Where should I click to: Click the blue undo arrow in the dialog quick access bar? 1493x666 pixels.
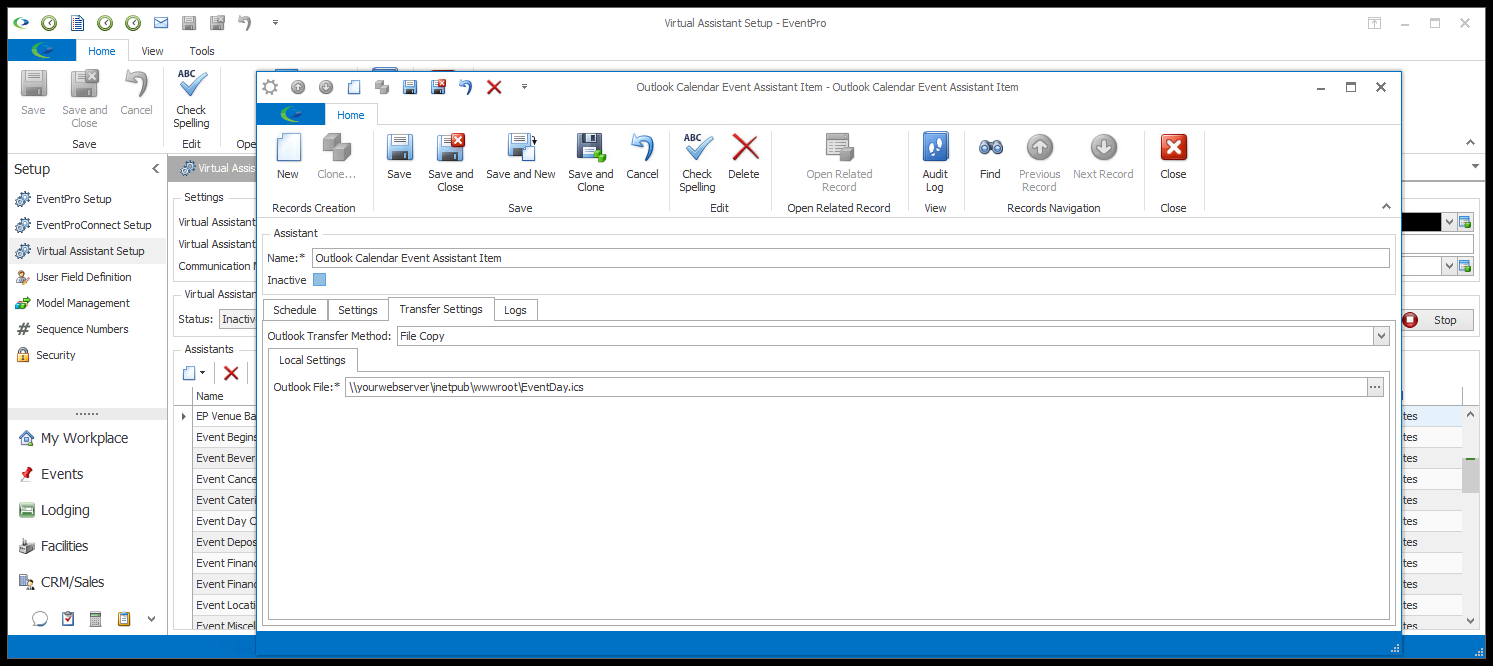click(466, 87)
